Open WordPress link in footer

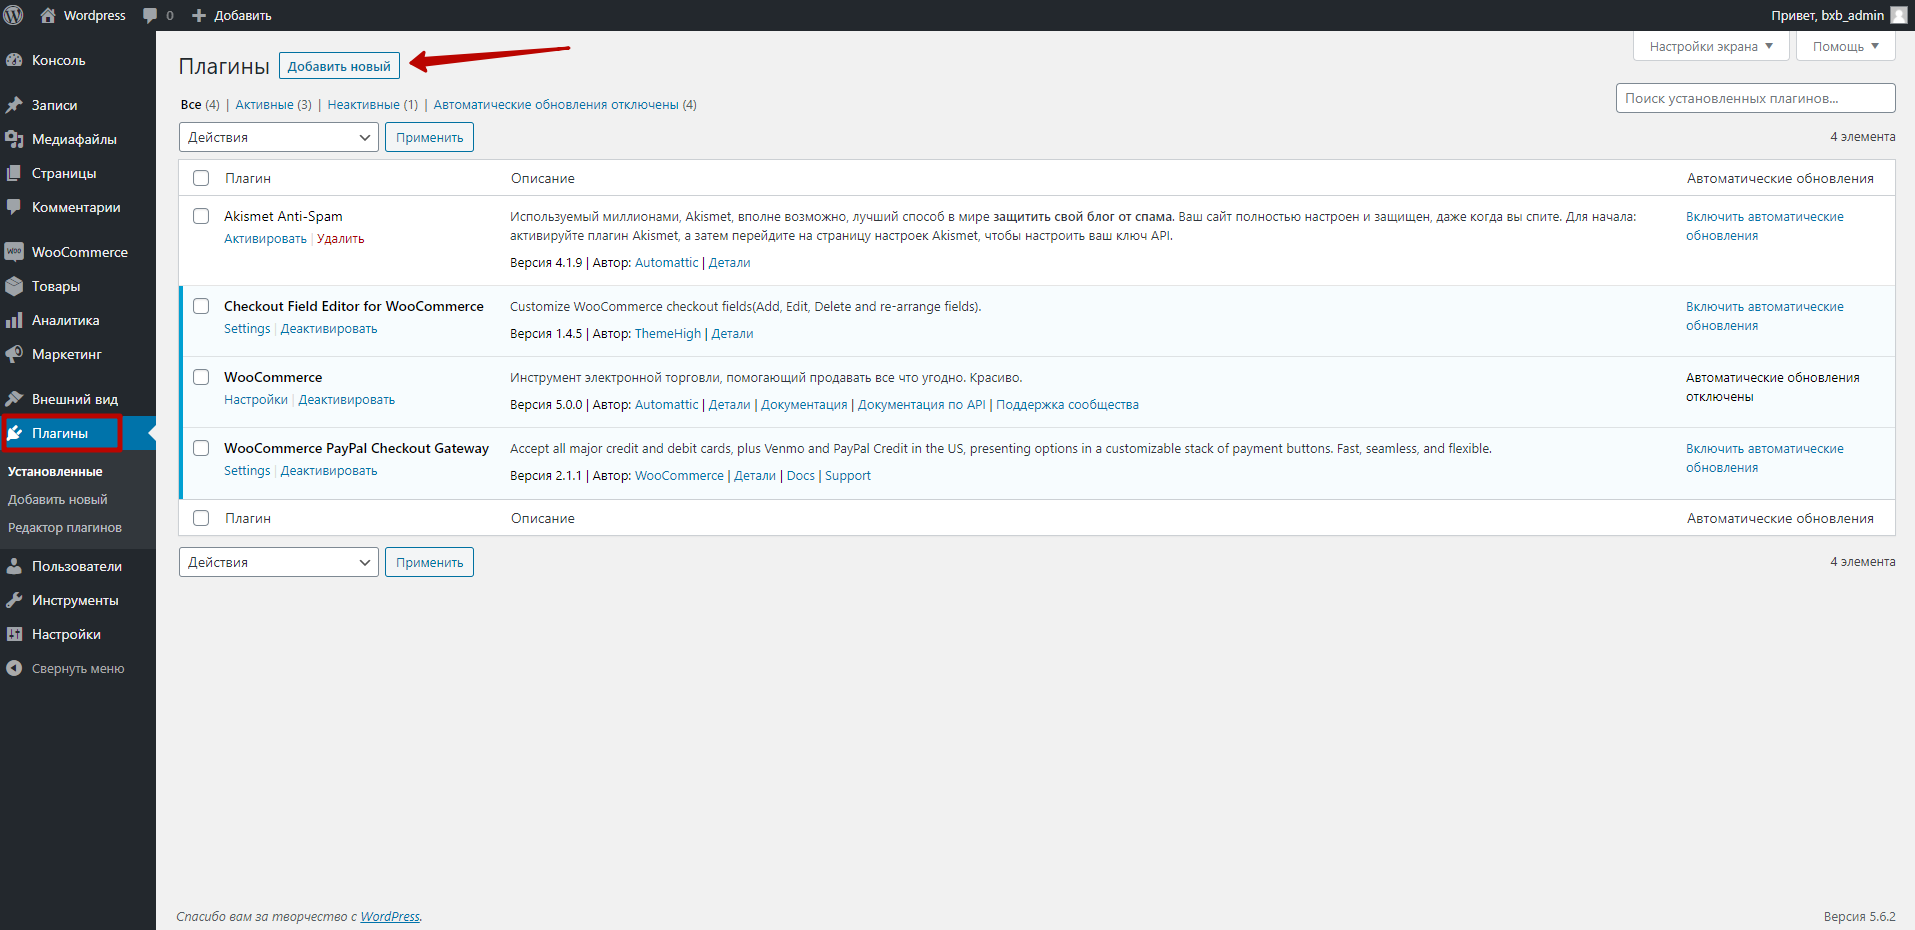click(x=390, y=917)
